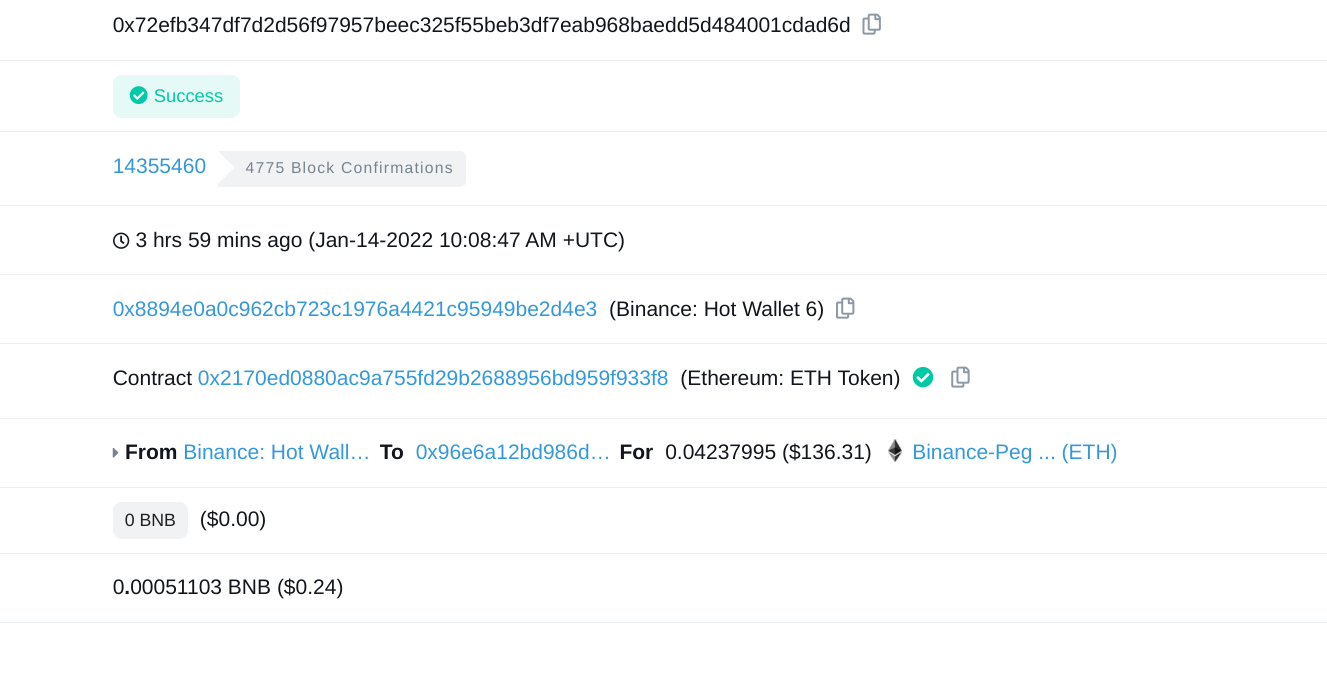Select the 4775 Block Confirmations label

[348, 168]
